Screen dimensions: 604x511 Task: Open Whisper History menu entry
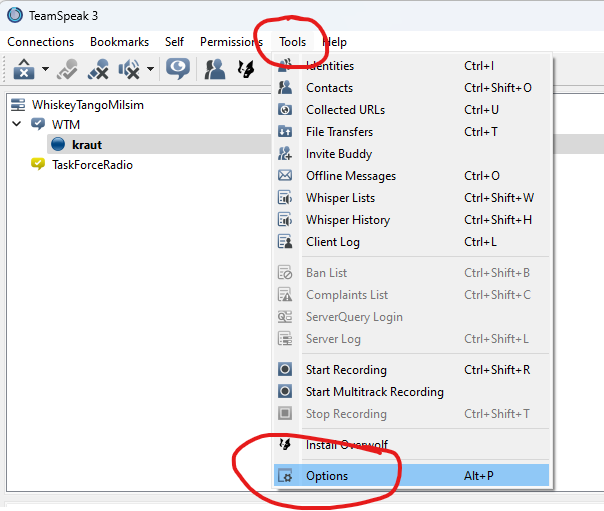tap(411, 219)
